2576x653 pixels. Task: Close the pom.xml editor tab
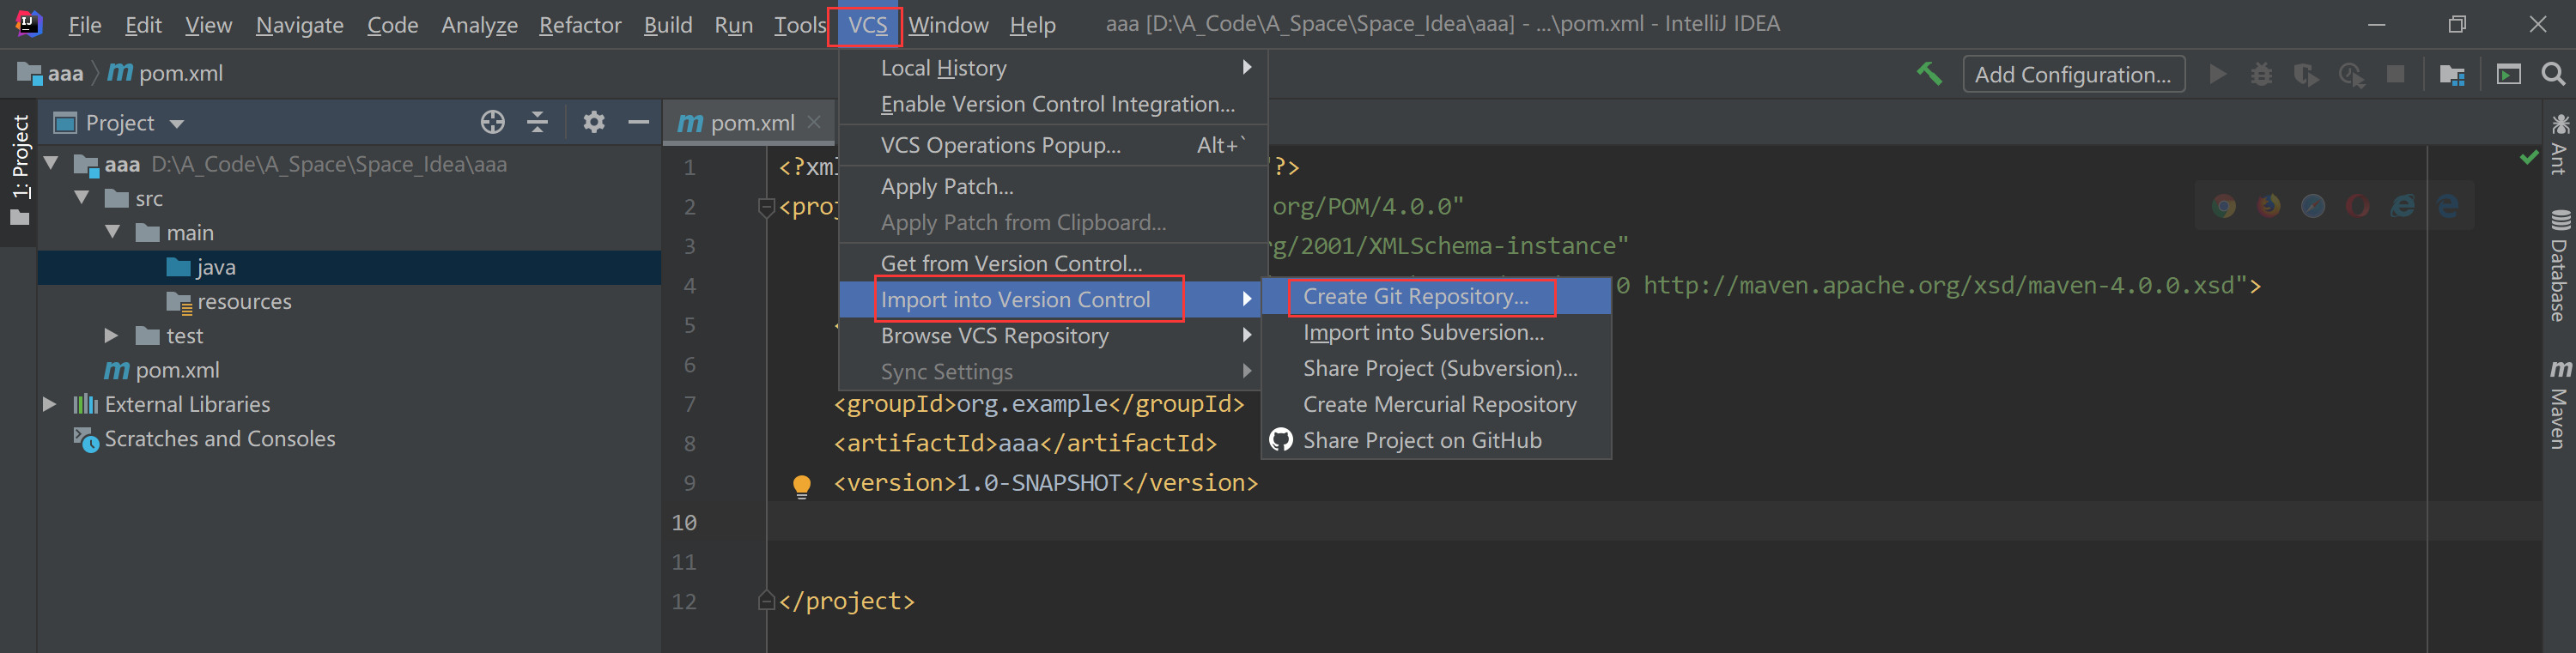814,122
